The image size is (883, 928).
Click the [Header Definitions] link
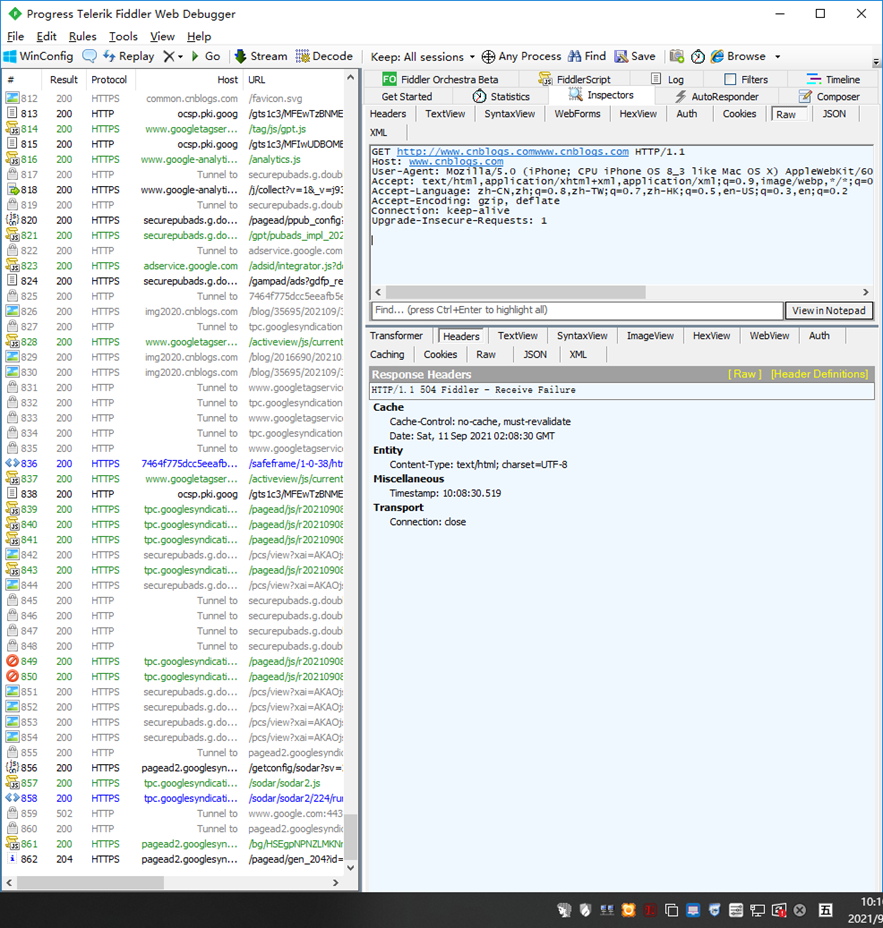pyautogui.click(x=819, y=374)
